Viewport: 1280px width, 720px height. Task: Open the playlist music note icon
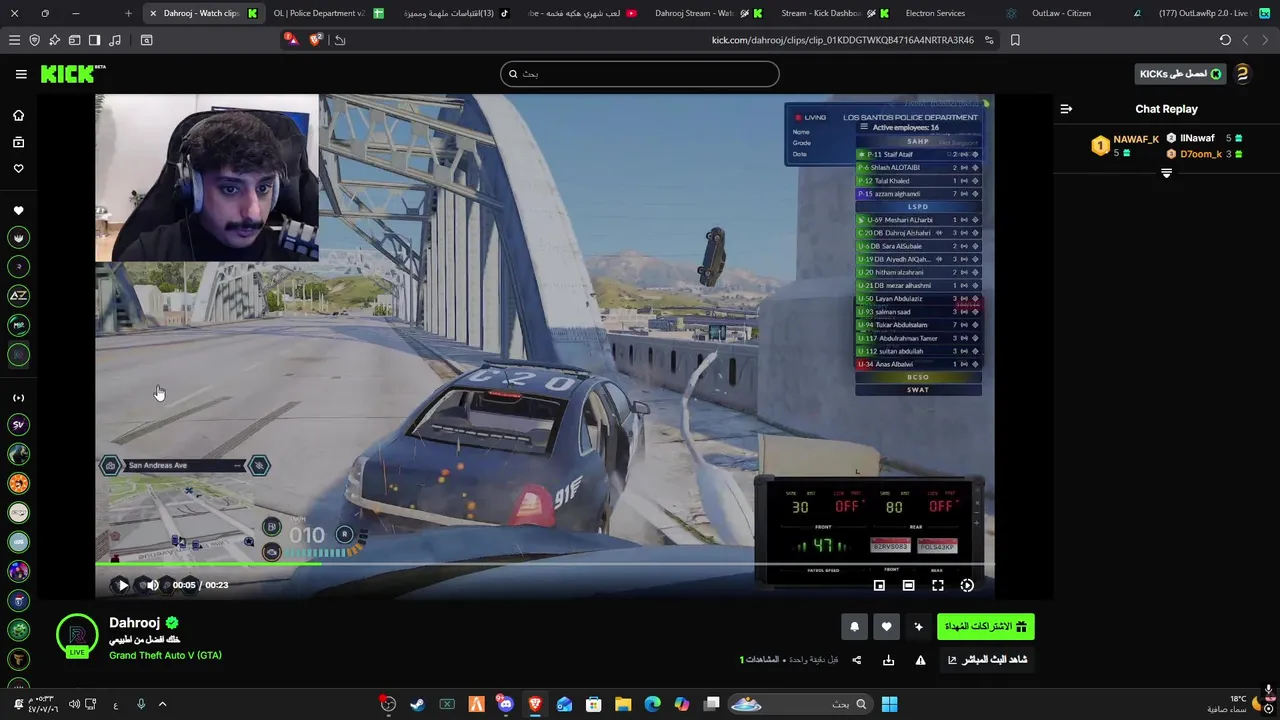click(x=114, y=40)
